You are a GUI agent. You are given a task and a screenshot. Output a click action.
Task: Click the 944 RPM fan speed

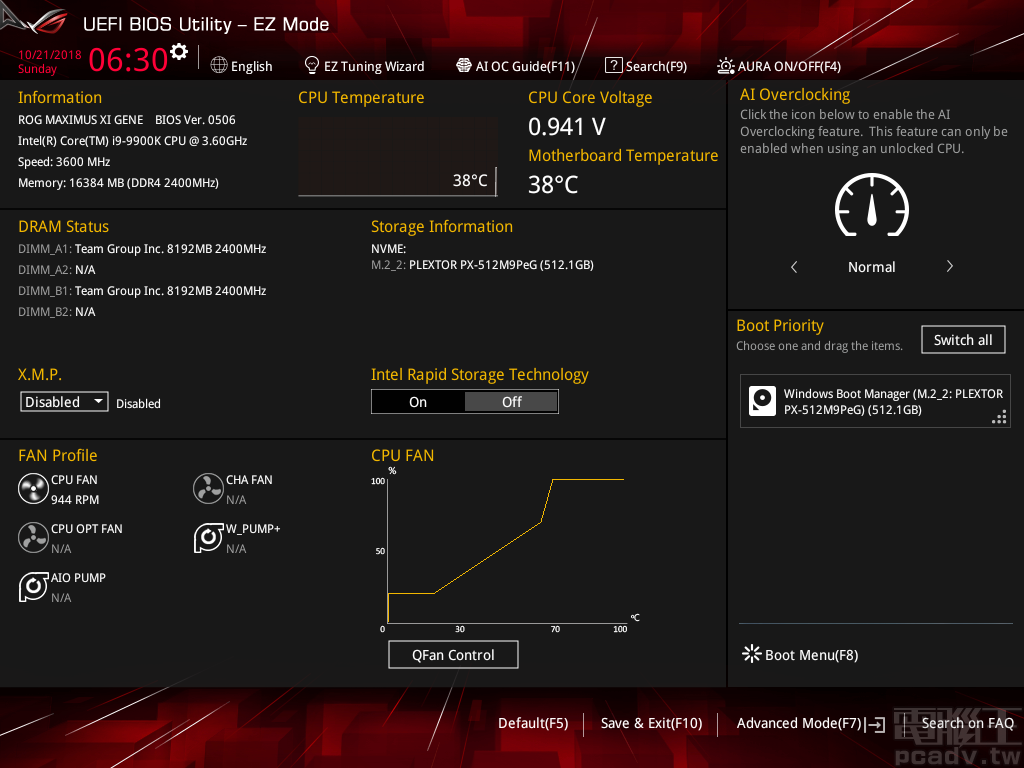[x=75, y=500]
